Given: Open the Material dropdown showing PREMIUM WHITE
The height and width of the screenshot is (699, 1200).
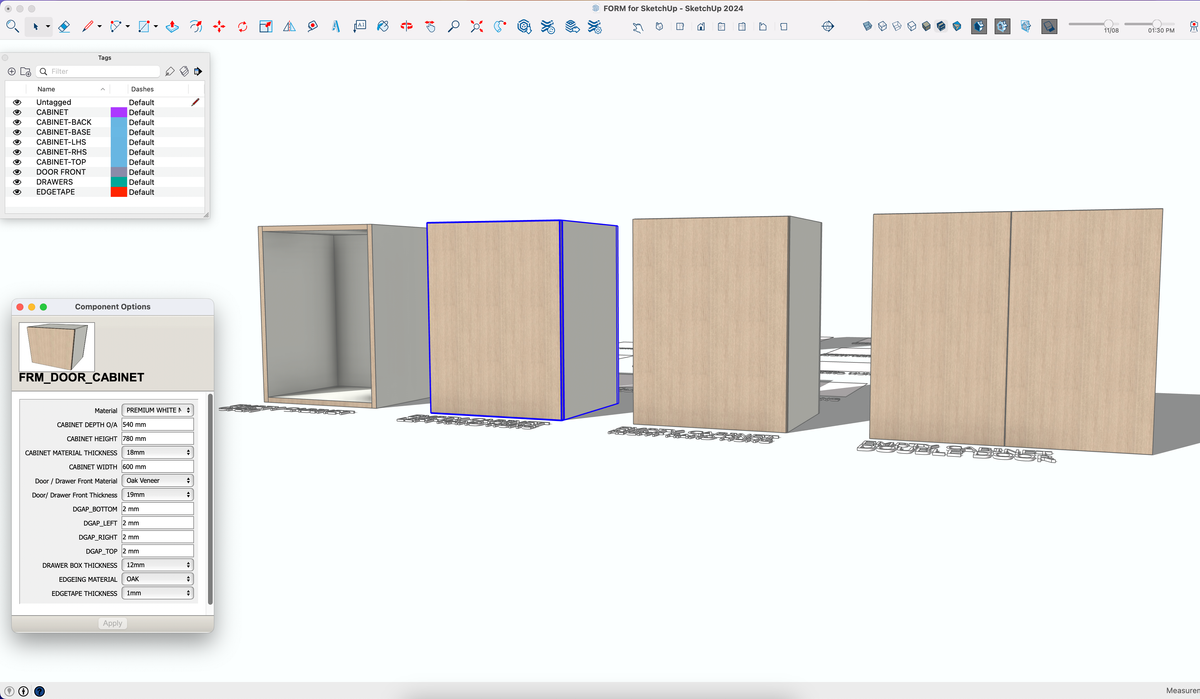Looking at the screenshot, I should tap(157, 409).
